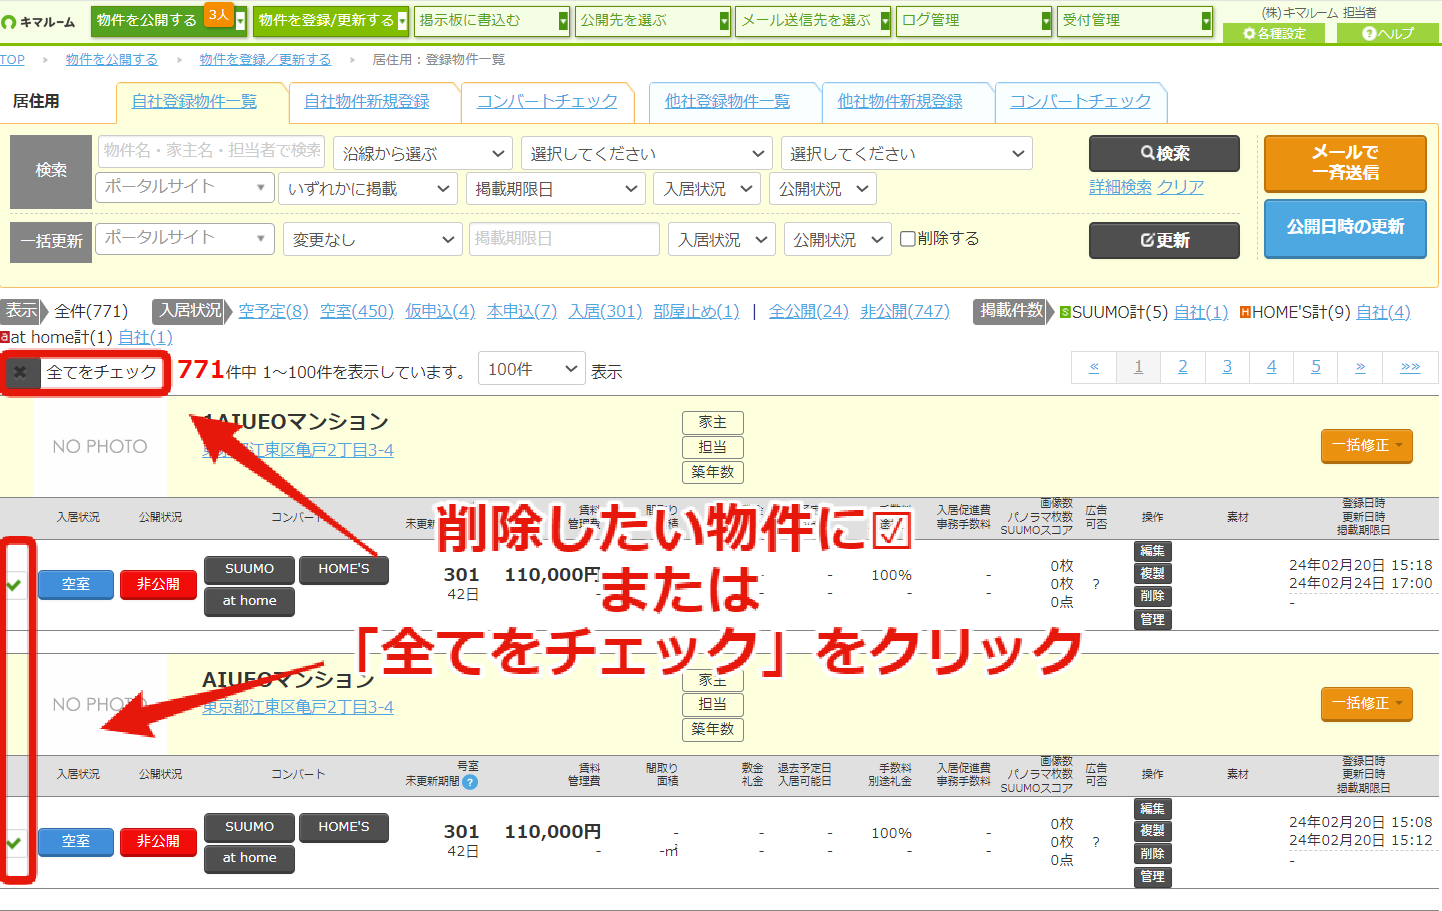Switch to 自社物件新規登録 tab
Image resolution: width=1442 pixels, height=911 pixels.
point(367,101)
